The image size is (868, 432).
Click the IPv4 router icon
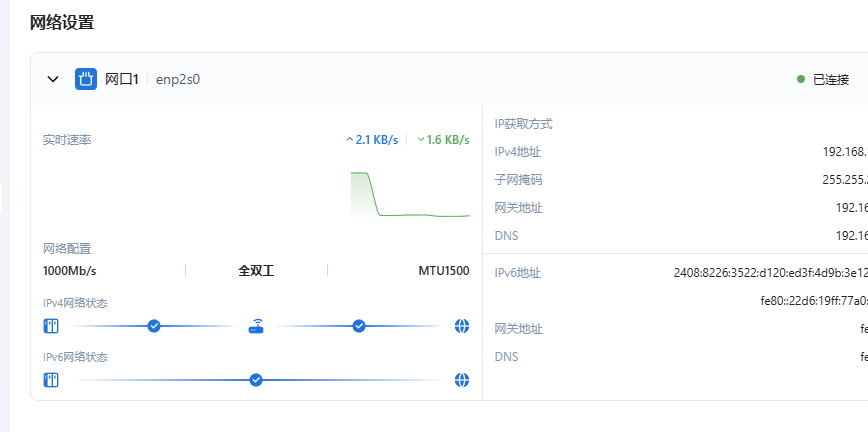pos(256,326)
